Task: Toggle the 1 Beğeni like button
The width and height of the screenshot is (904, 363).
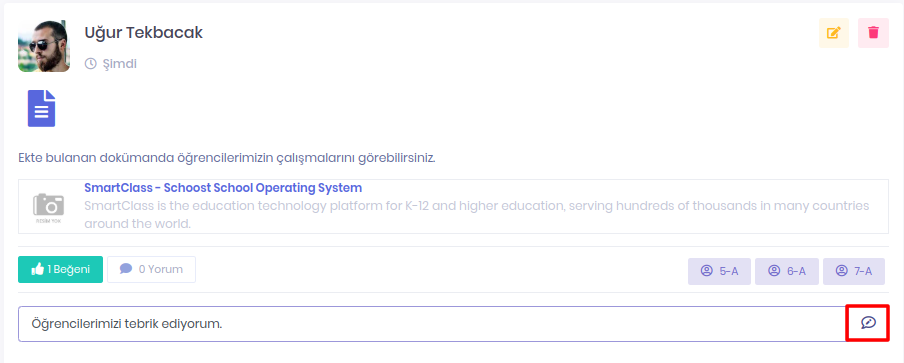Action: tap(61, 269)
